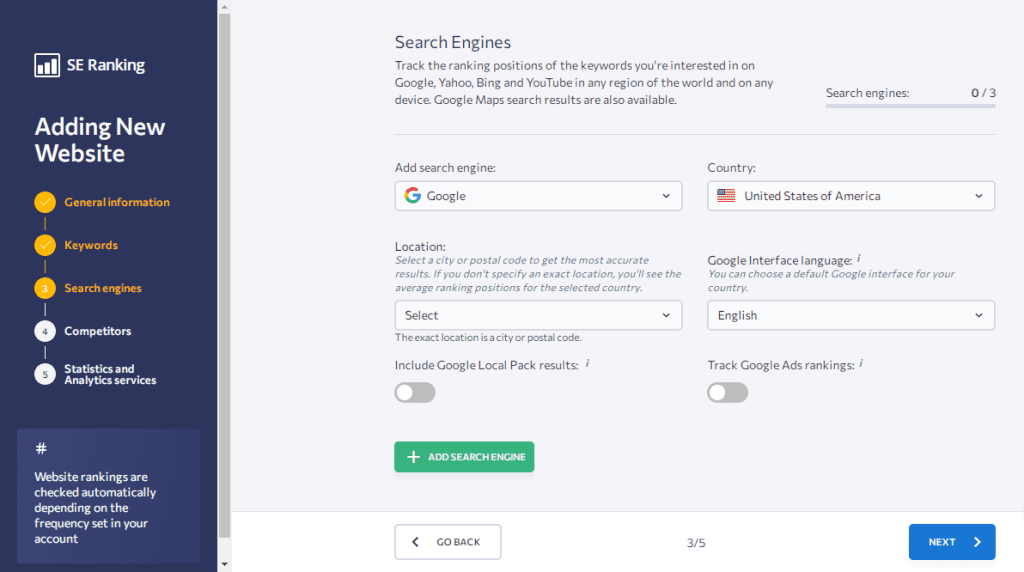Click the Keywords checkmark step icon
The image size is (1024, 572).
point(45,246)
